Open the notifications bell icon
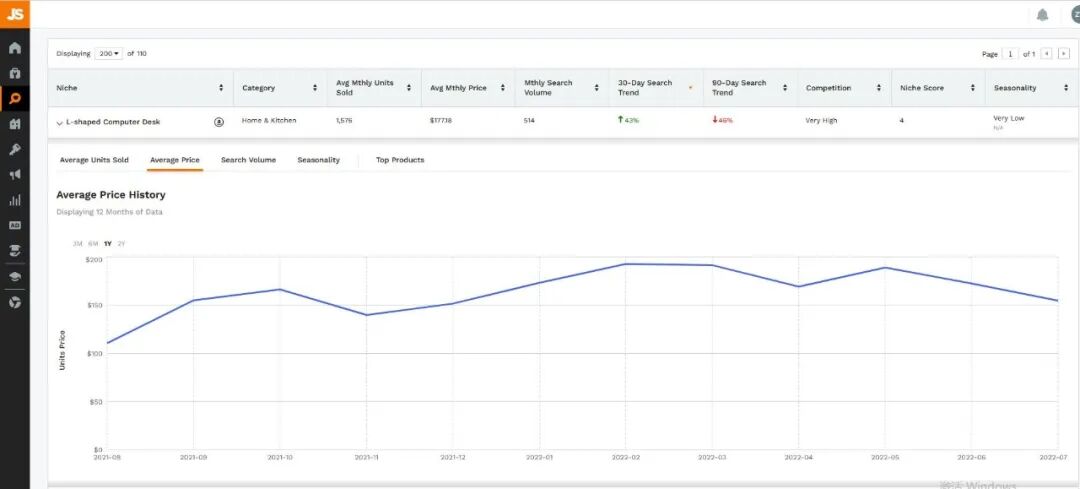 (1042, 14)
